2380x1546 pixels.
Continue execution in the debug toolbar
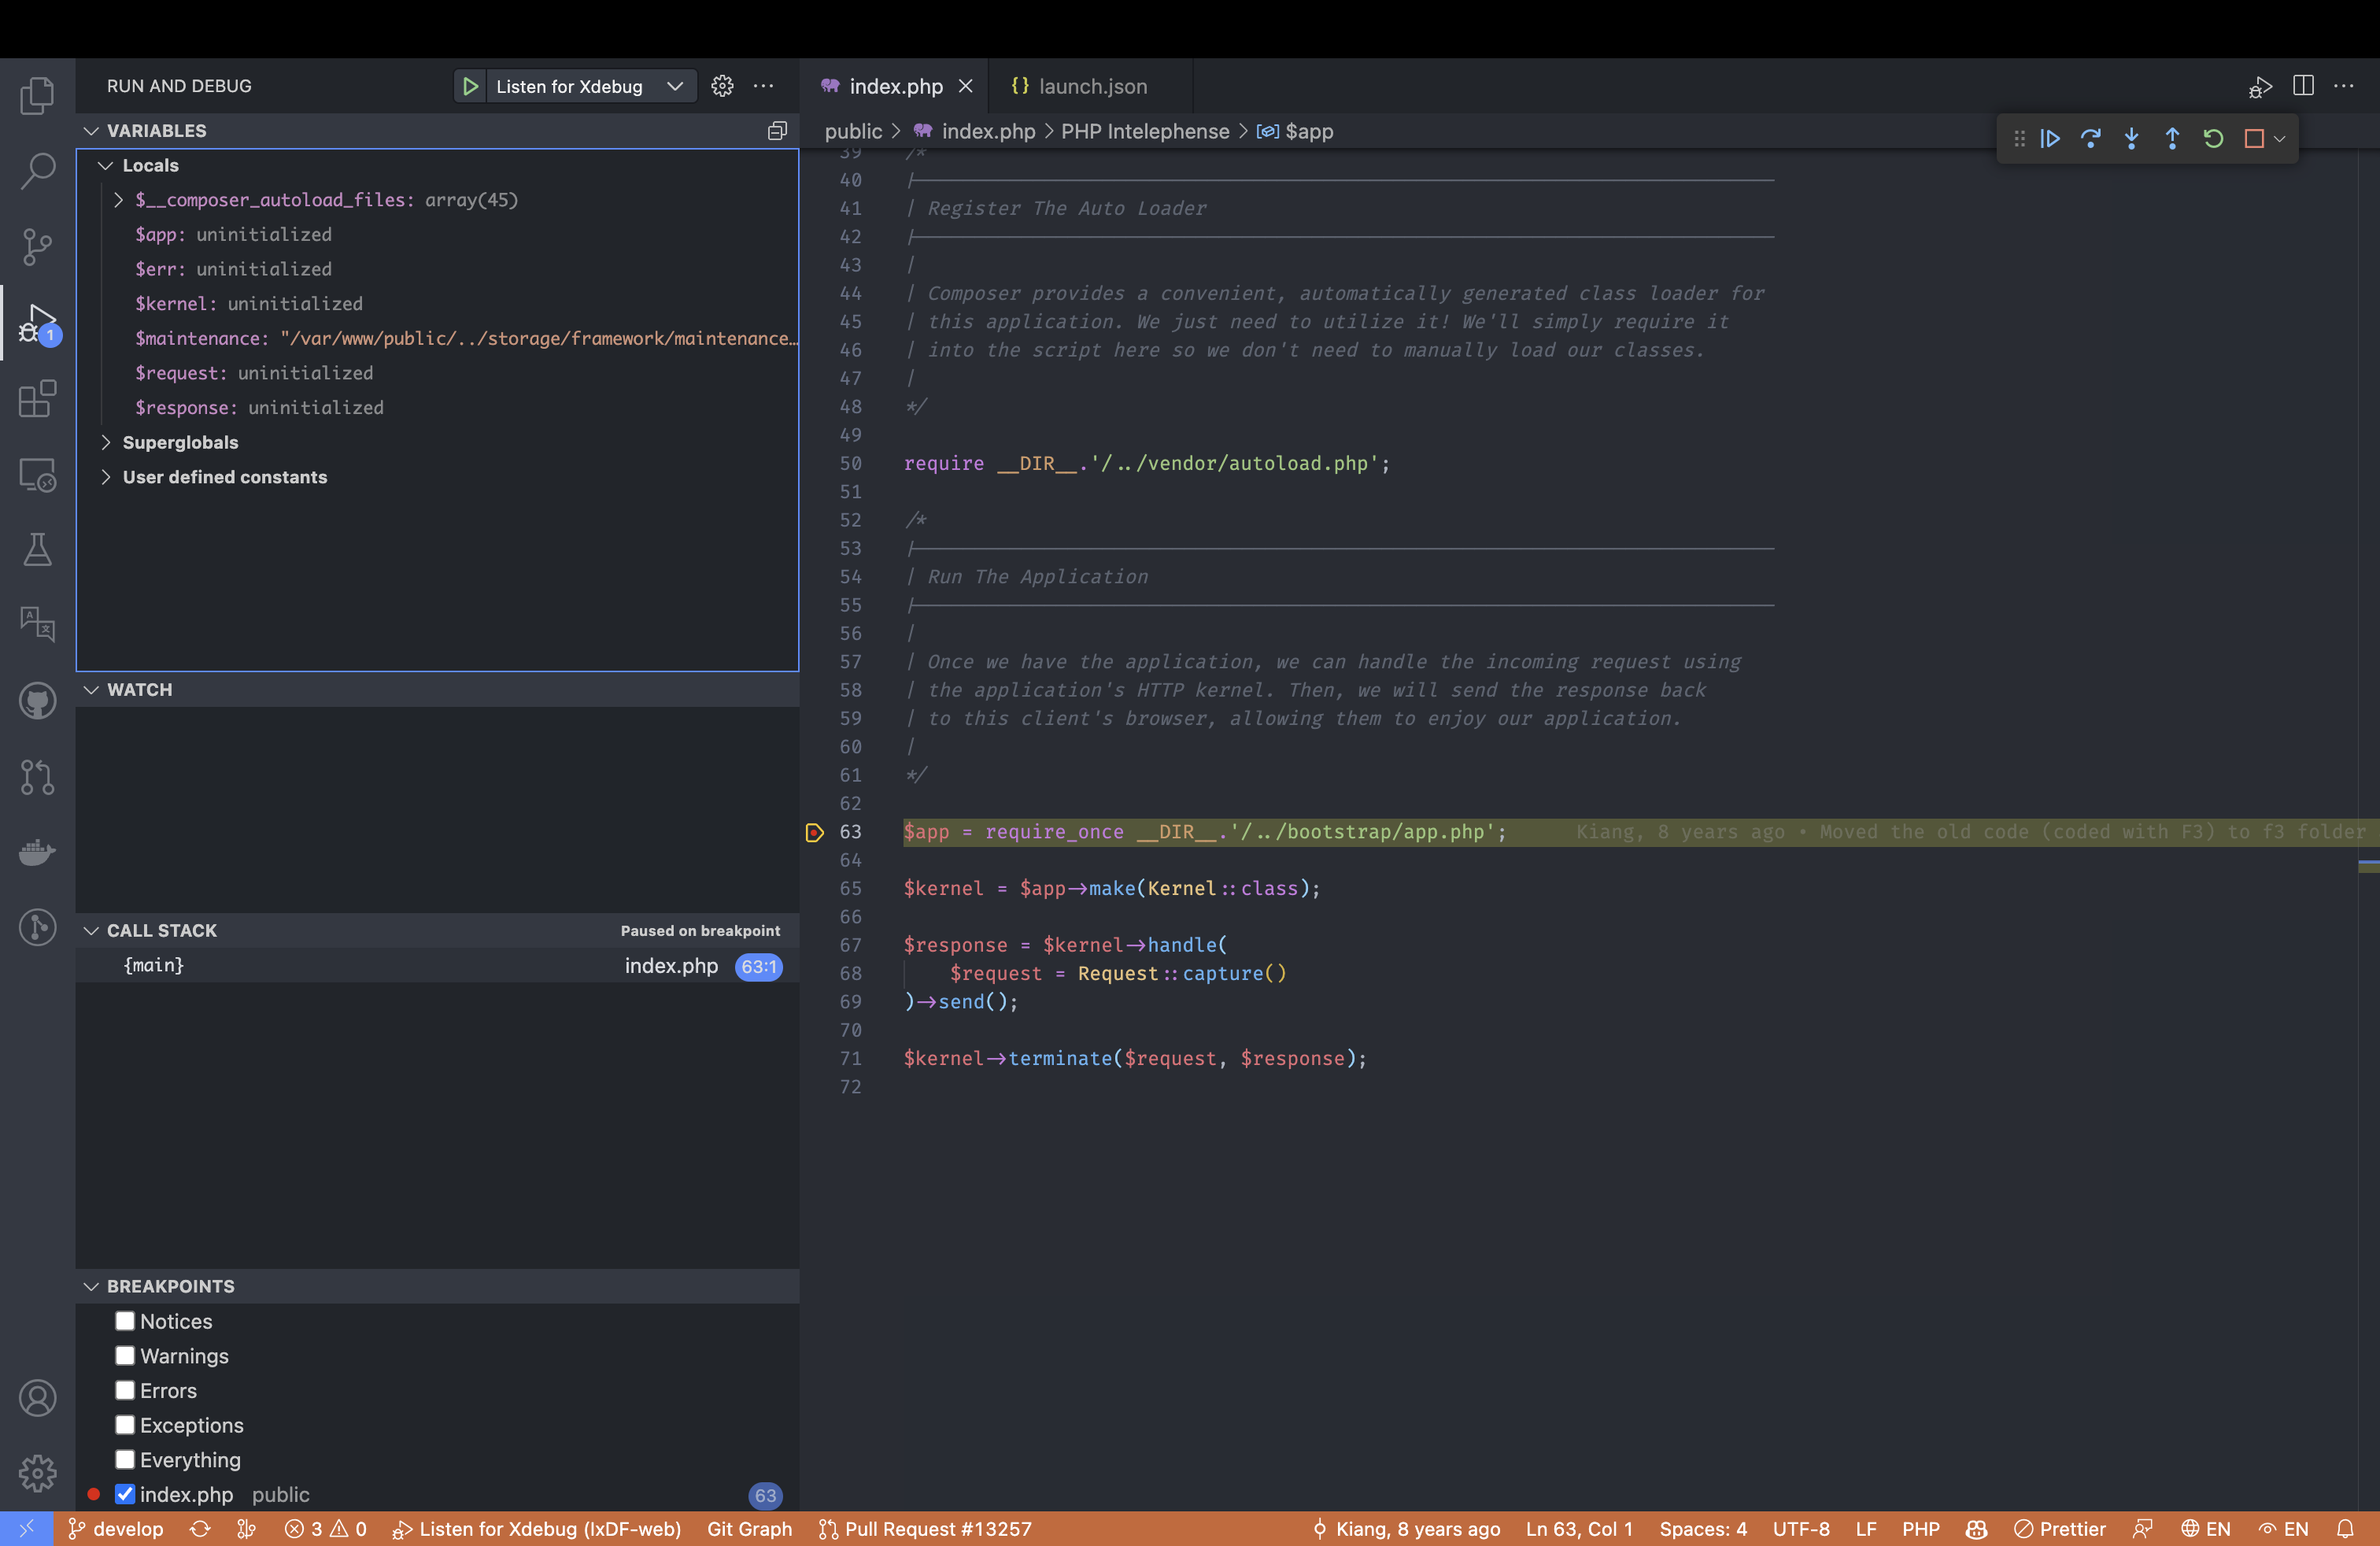point(2050,139)
